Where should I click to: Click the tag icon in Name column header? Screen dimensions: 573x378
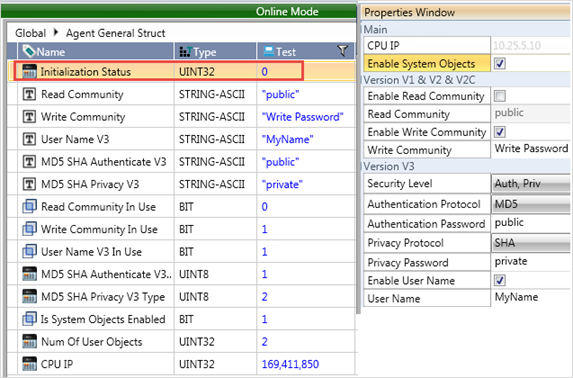click(x=29, y=51)
